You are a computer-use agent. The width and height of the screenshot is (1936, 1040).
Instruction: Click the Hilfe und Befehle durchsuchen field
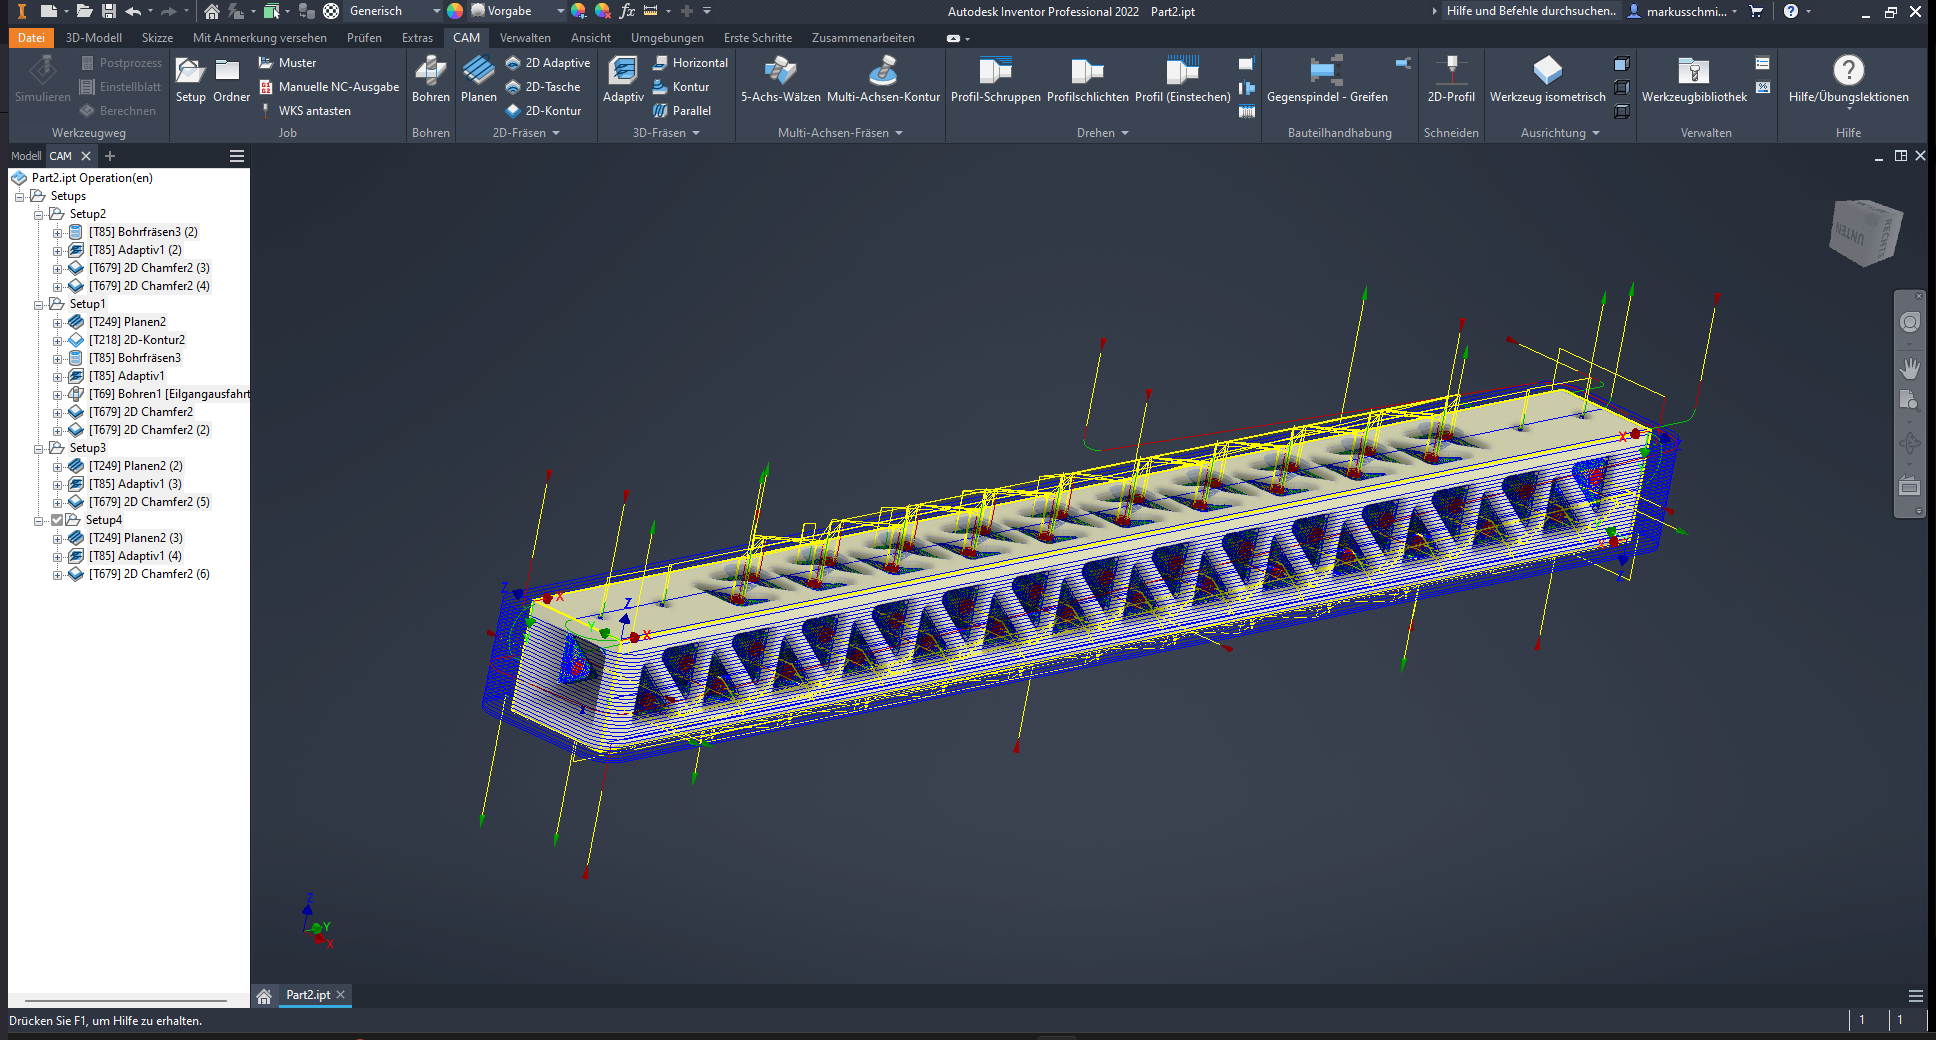pyautogui.click(x=1530, y=11)
